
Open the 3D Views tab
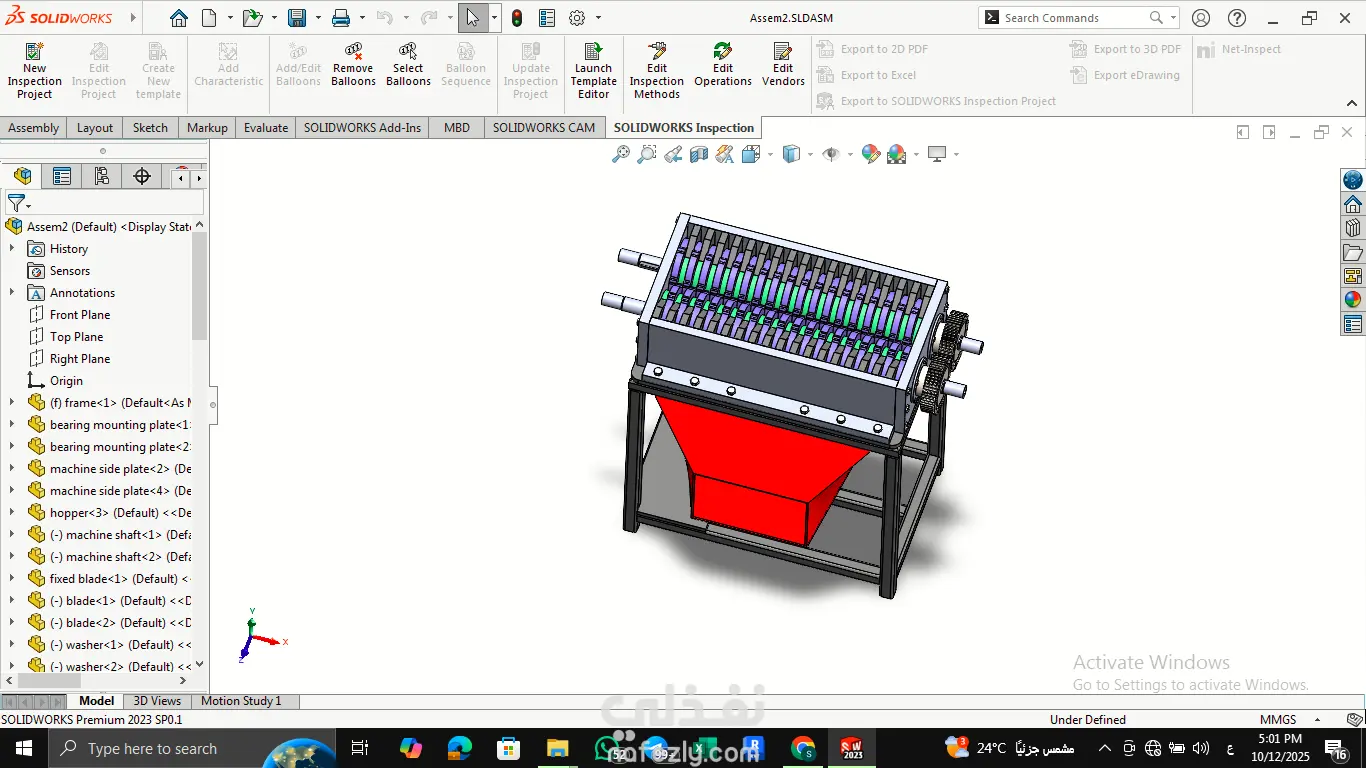click(x=157, y=701)
